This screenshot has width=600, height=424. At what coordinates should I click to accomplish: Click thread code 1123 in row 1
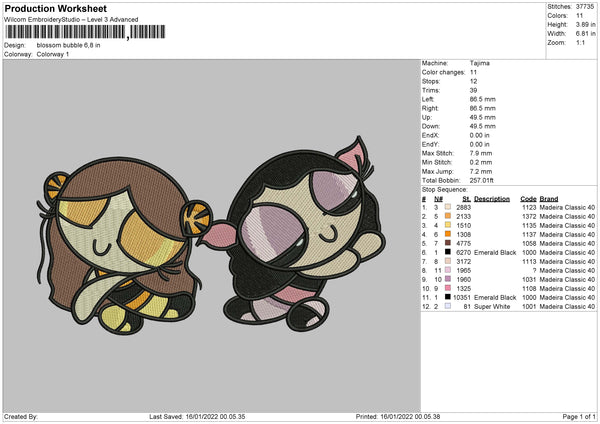click(x=529, y=207)
